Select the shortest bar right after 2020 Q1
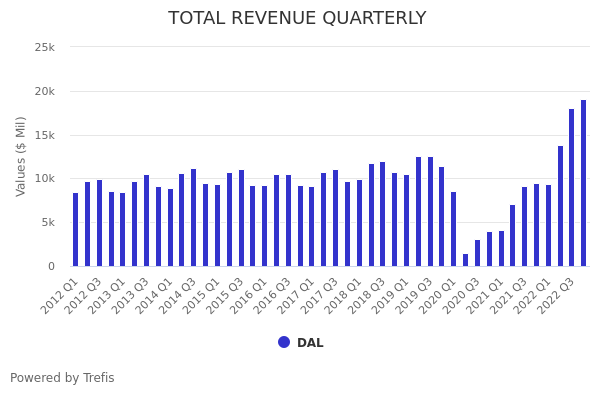This screenshot has height=400, width=600. click(x=465, y=260)
